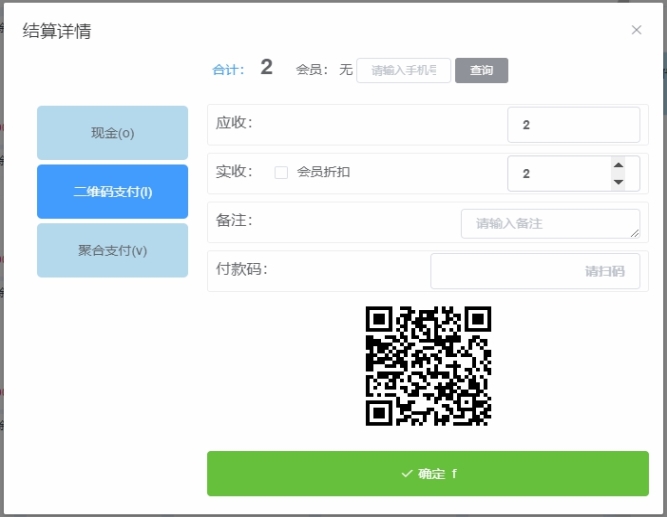This screenshot has width=667, height=517.
Task: Click the payment QR code image
Action: pos(428,366)
